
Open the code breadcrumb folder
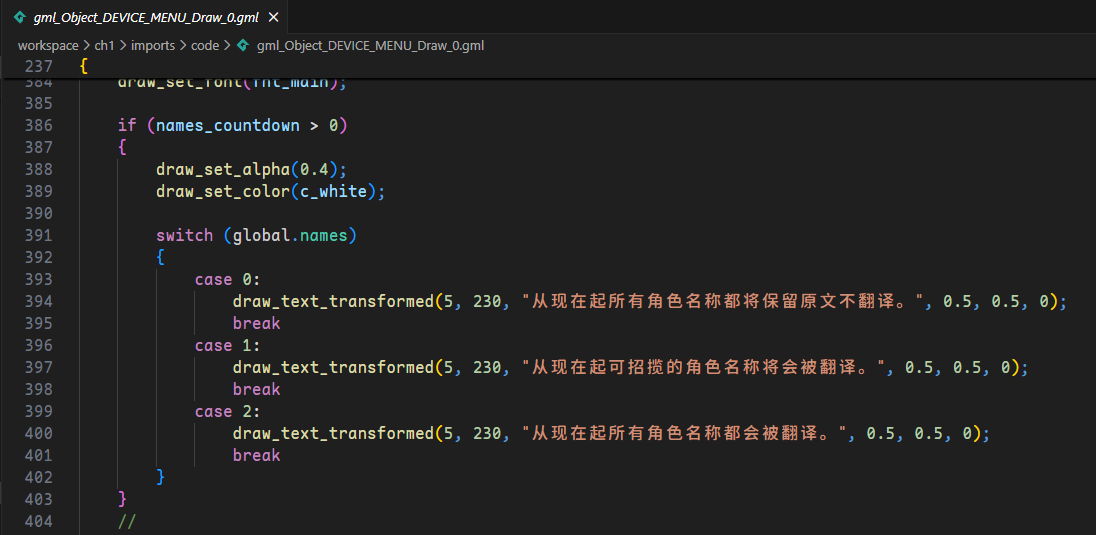[205, 45]
